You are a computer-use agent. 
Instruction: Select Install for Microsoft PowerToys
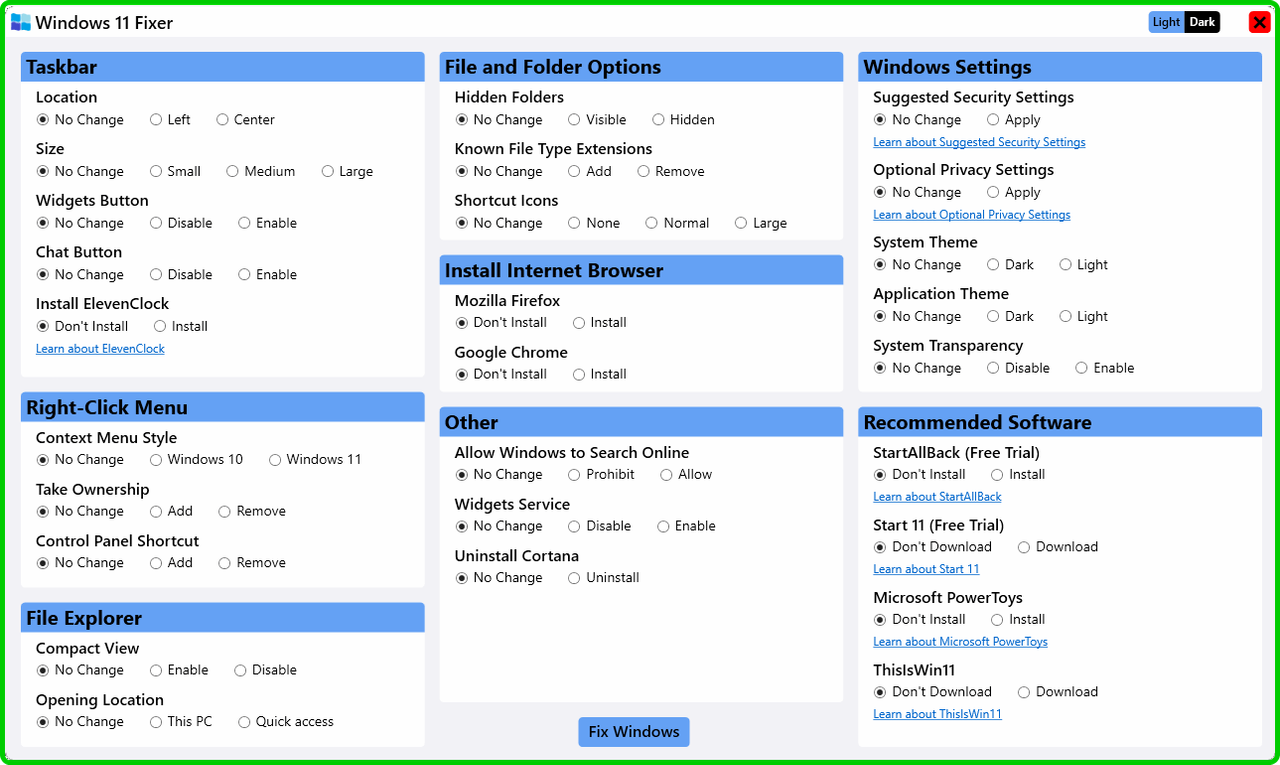(1018, 620)
